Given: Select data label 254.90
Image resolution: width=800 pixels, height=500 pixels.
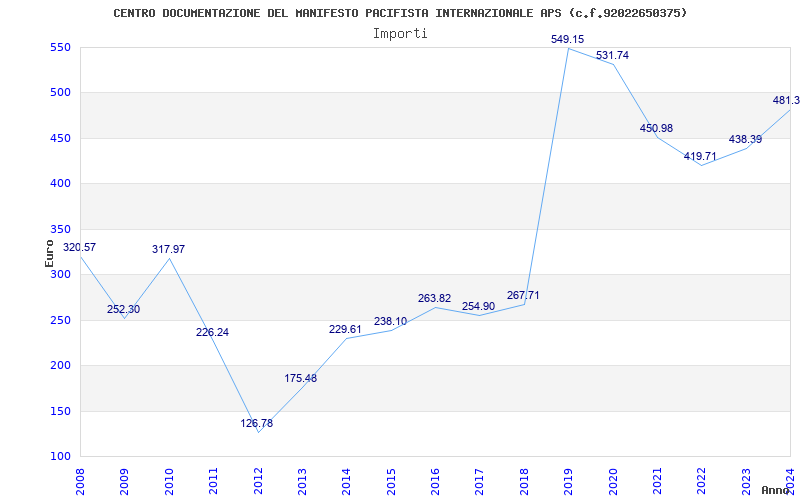Looking at the screenshot, I should tap(478, 307).
